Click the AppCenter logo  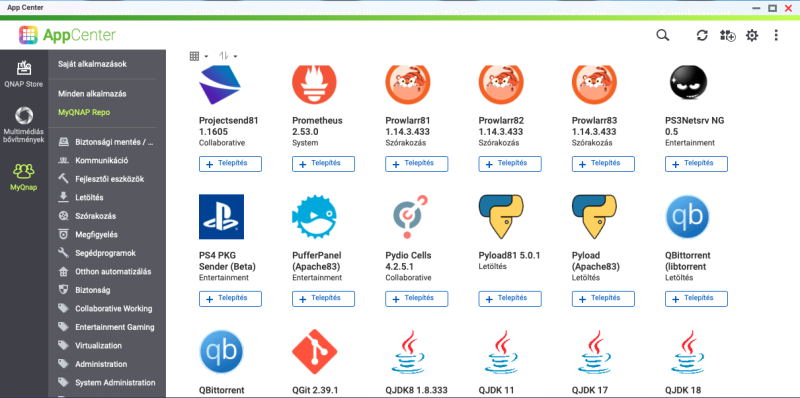67,35
